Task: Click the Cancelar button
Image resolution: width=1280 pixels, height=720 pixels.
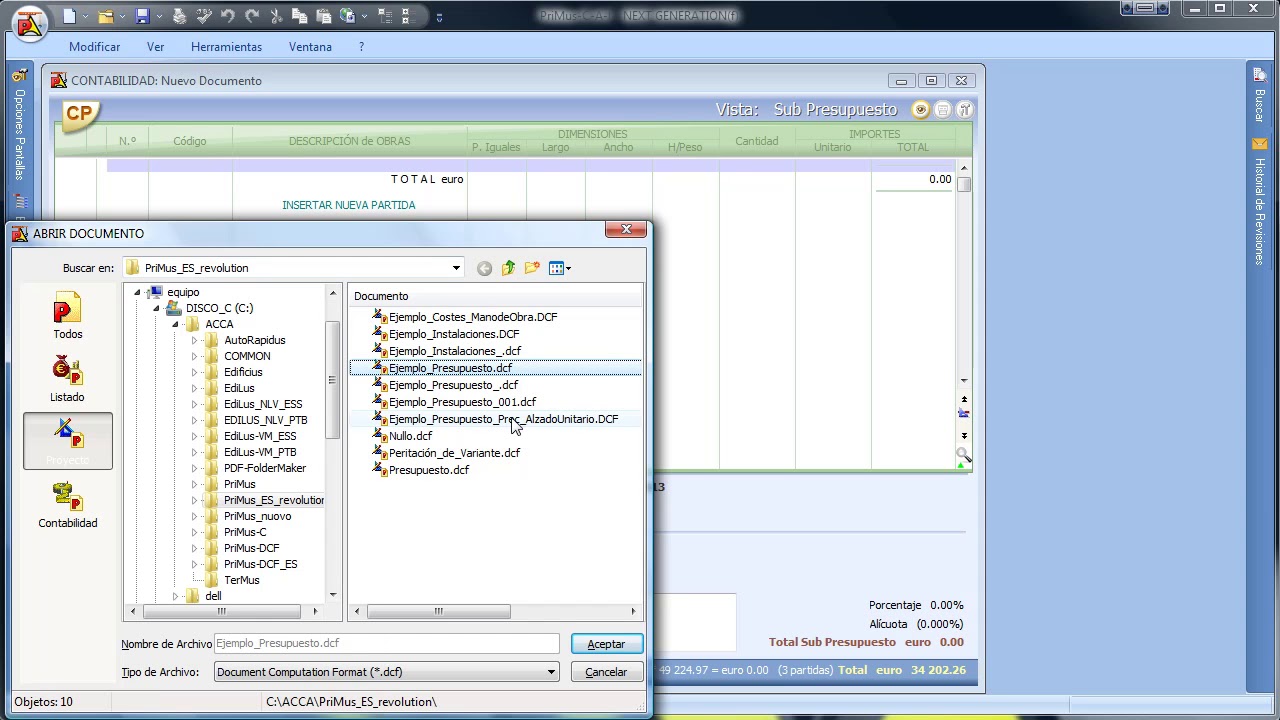Action: (x=606, y=672)
